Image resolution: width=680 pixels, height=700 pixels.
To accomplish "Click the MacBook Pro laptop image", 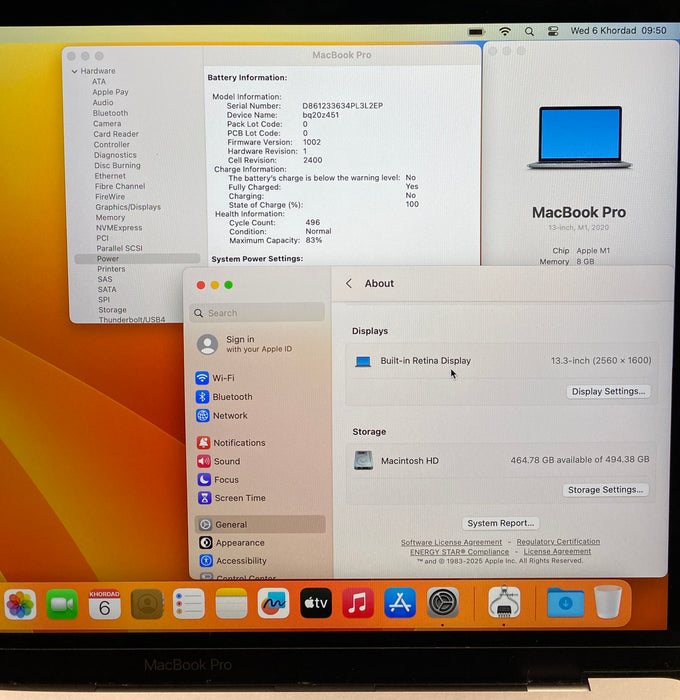I will 580,138.
